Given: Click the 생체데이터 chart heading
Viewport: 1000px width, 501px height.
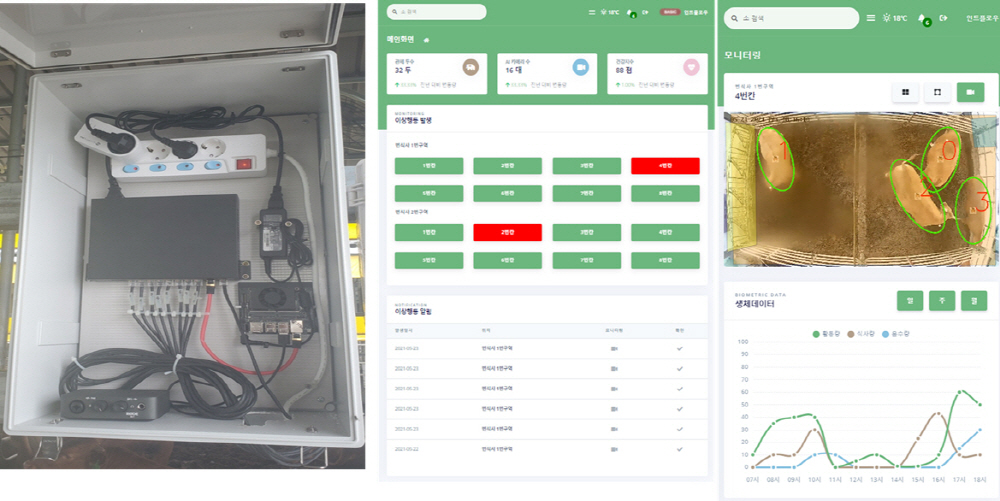Looking at the screenshot, I should pos(753,304).
